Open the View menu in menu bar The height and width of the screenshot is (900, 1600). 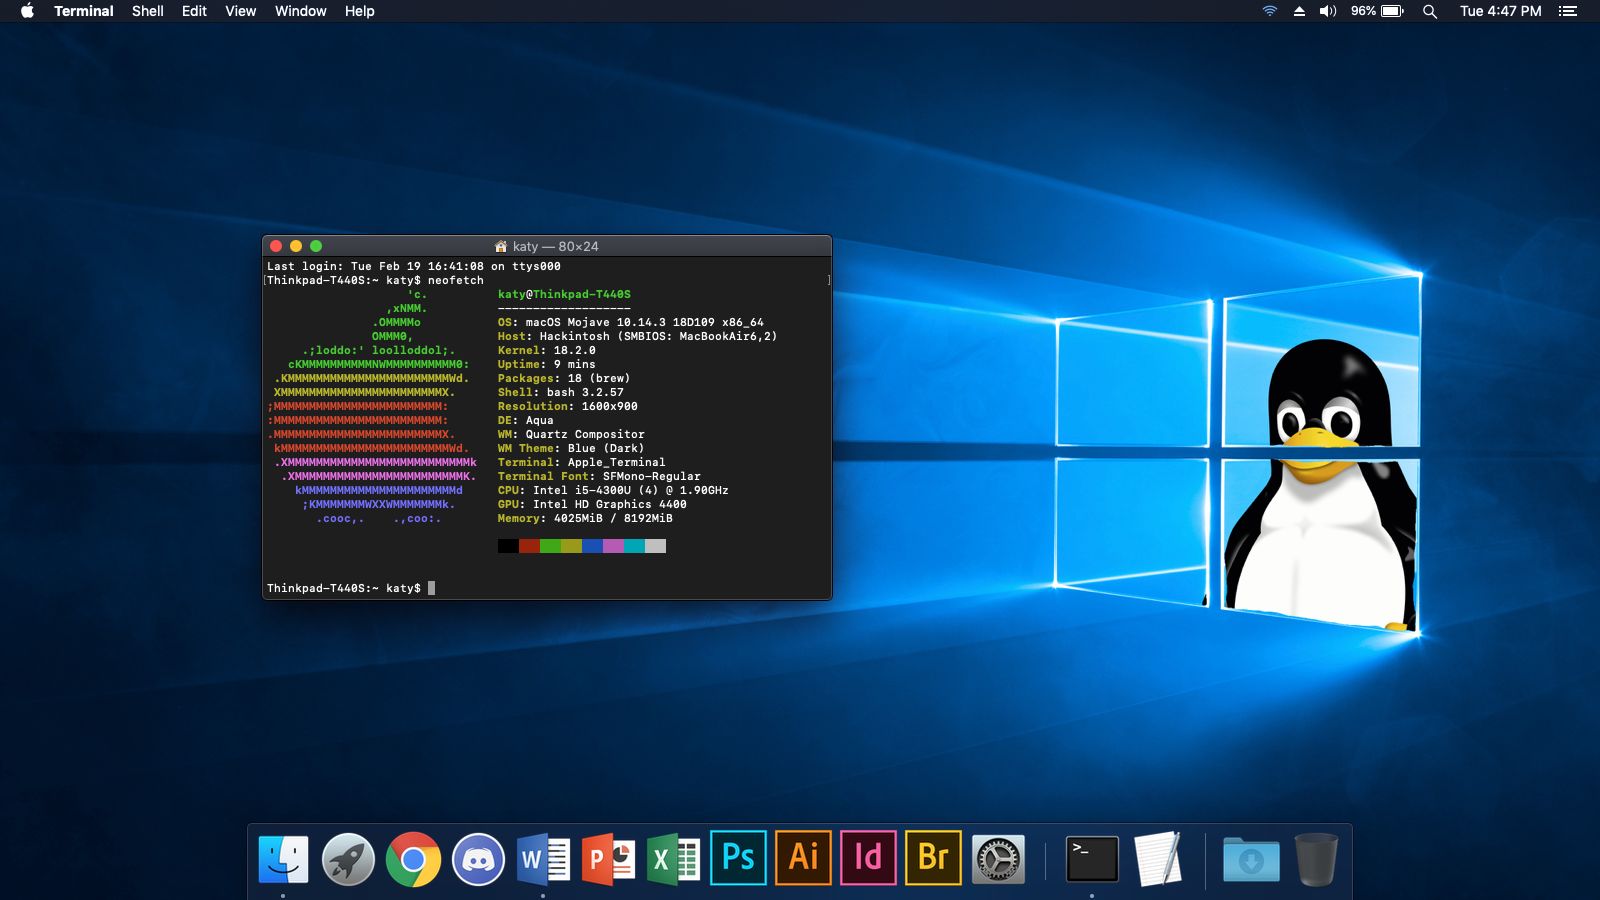tap(240, 11)
